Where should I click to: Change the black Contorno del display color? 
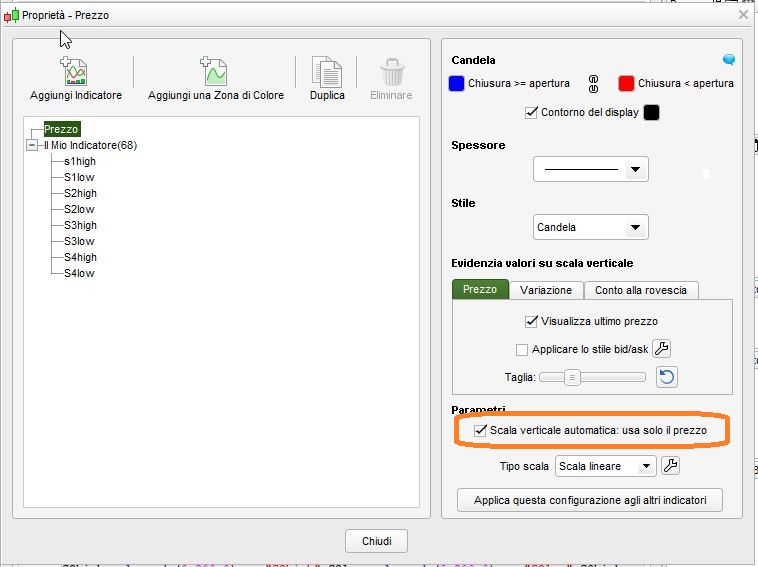pyautogui.click(x=651, y=113)
